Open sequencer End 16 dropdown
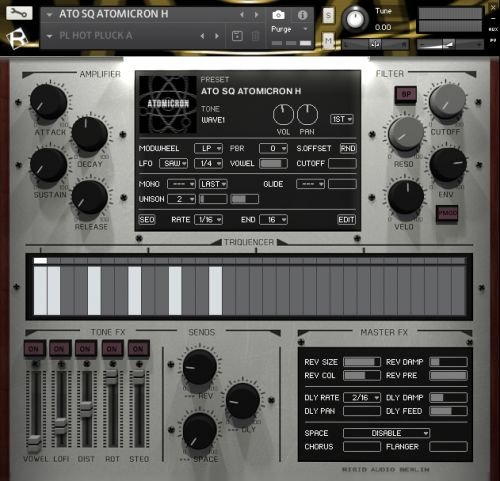This screenshot has height=481, width=500. pos(273,220)
